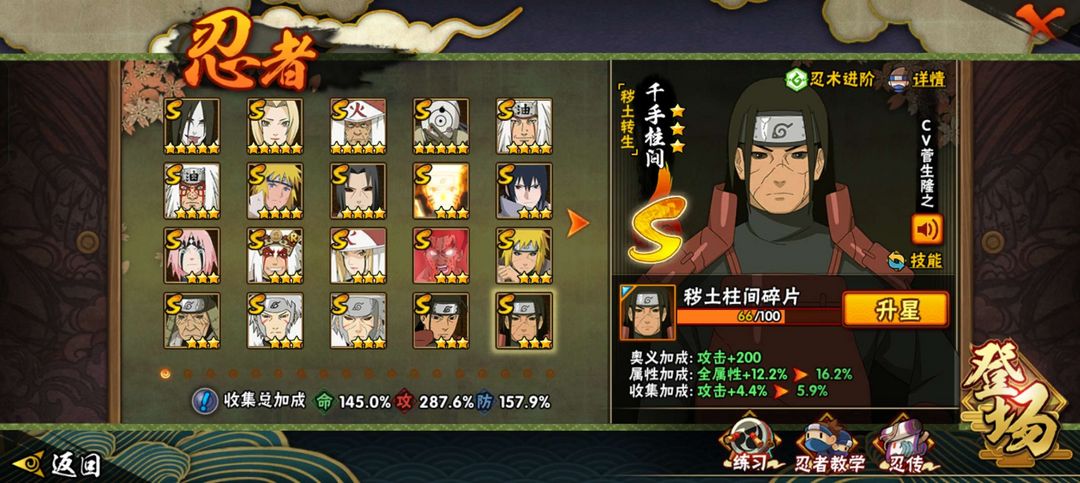Click the 技能 skill swap icon
This screenshot has height=483, width=1080.
(897, 260)
